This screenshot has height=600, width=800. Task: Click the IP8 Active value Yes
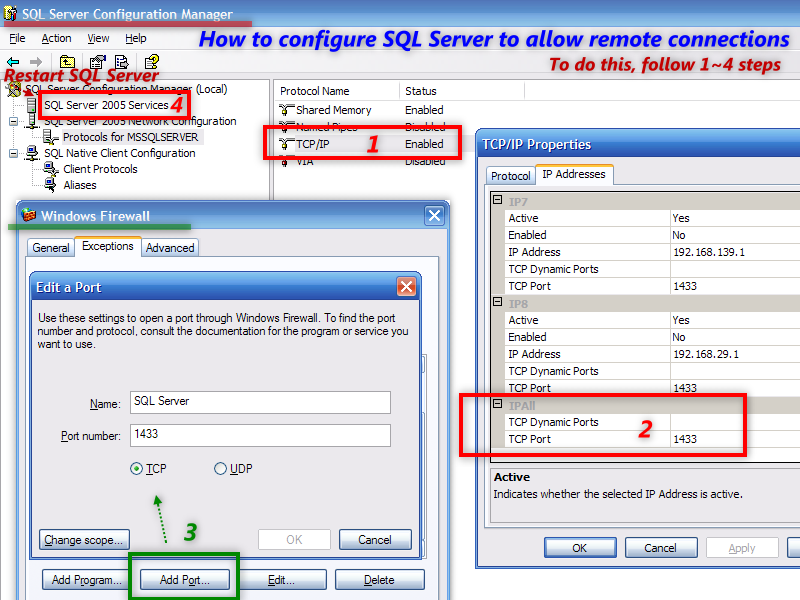pos(681,320)
